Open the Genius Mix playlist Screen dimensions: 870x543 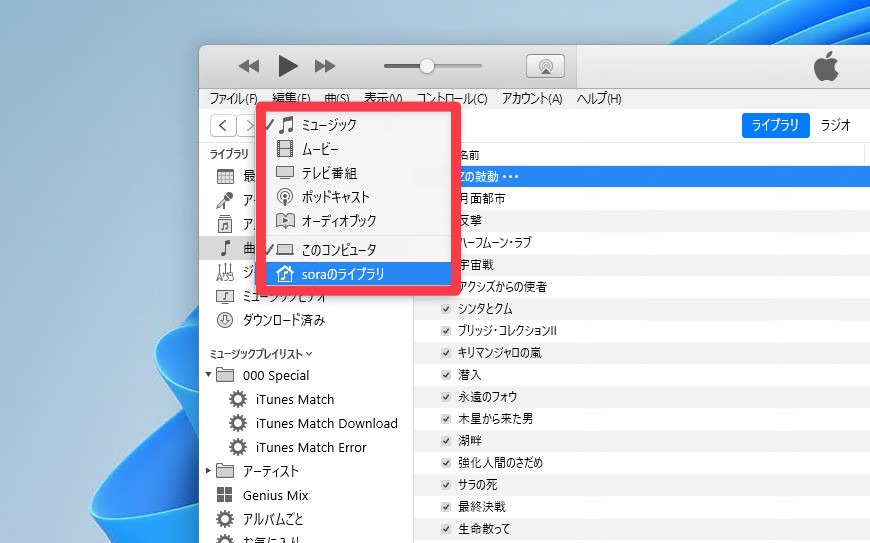[275, 495]
